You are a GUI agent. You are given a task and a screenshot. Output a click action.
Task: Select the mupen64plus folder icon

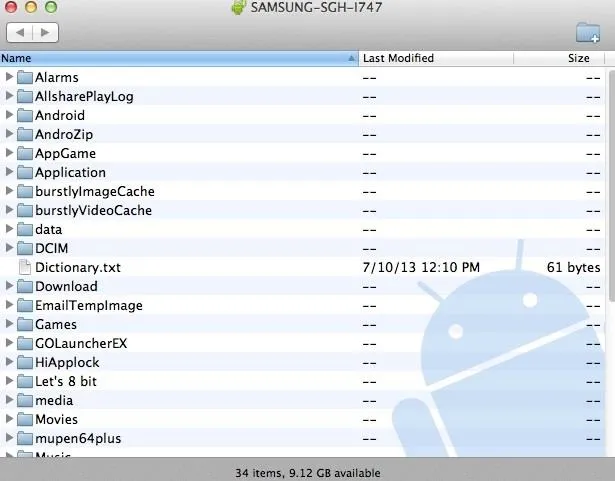coord(25,438)
